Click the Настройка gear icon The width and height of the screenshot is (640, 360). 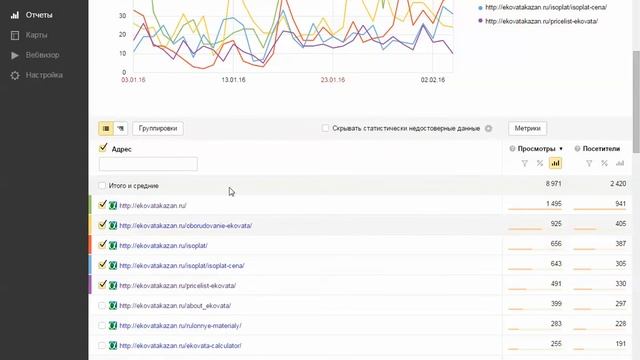click(15, 75)
